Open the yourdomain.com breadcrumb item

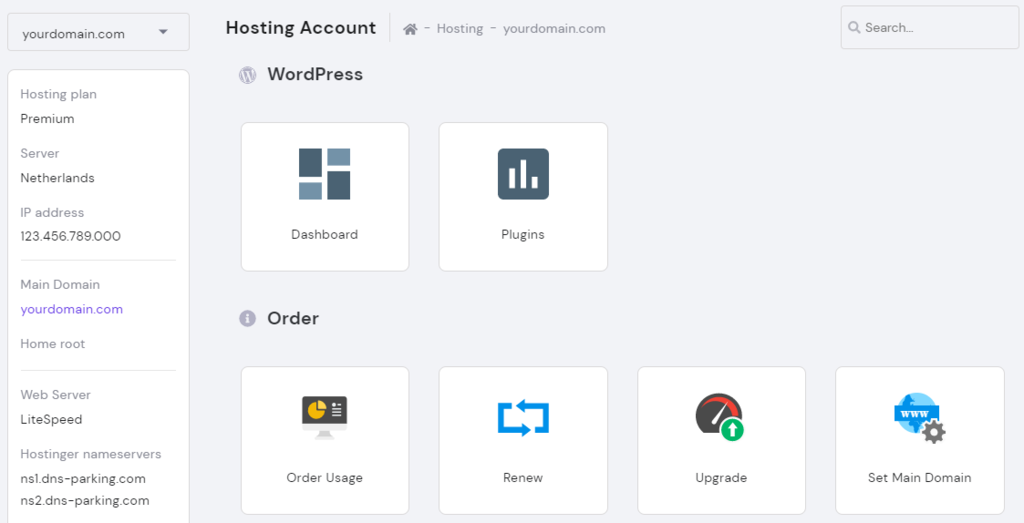click(x=554, y=29)
